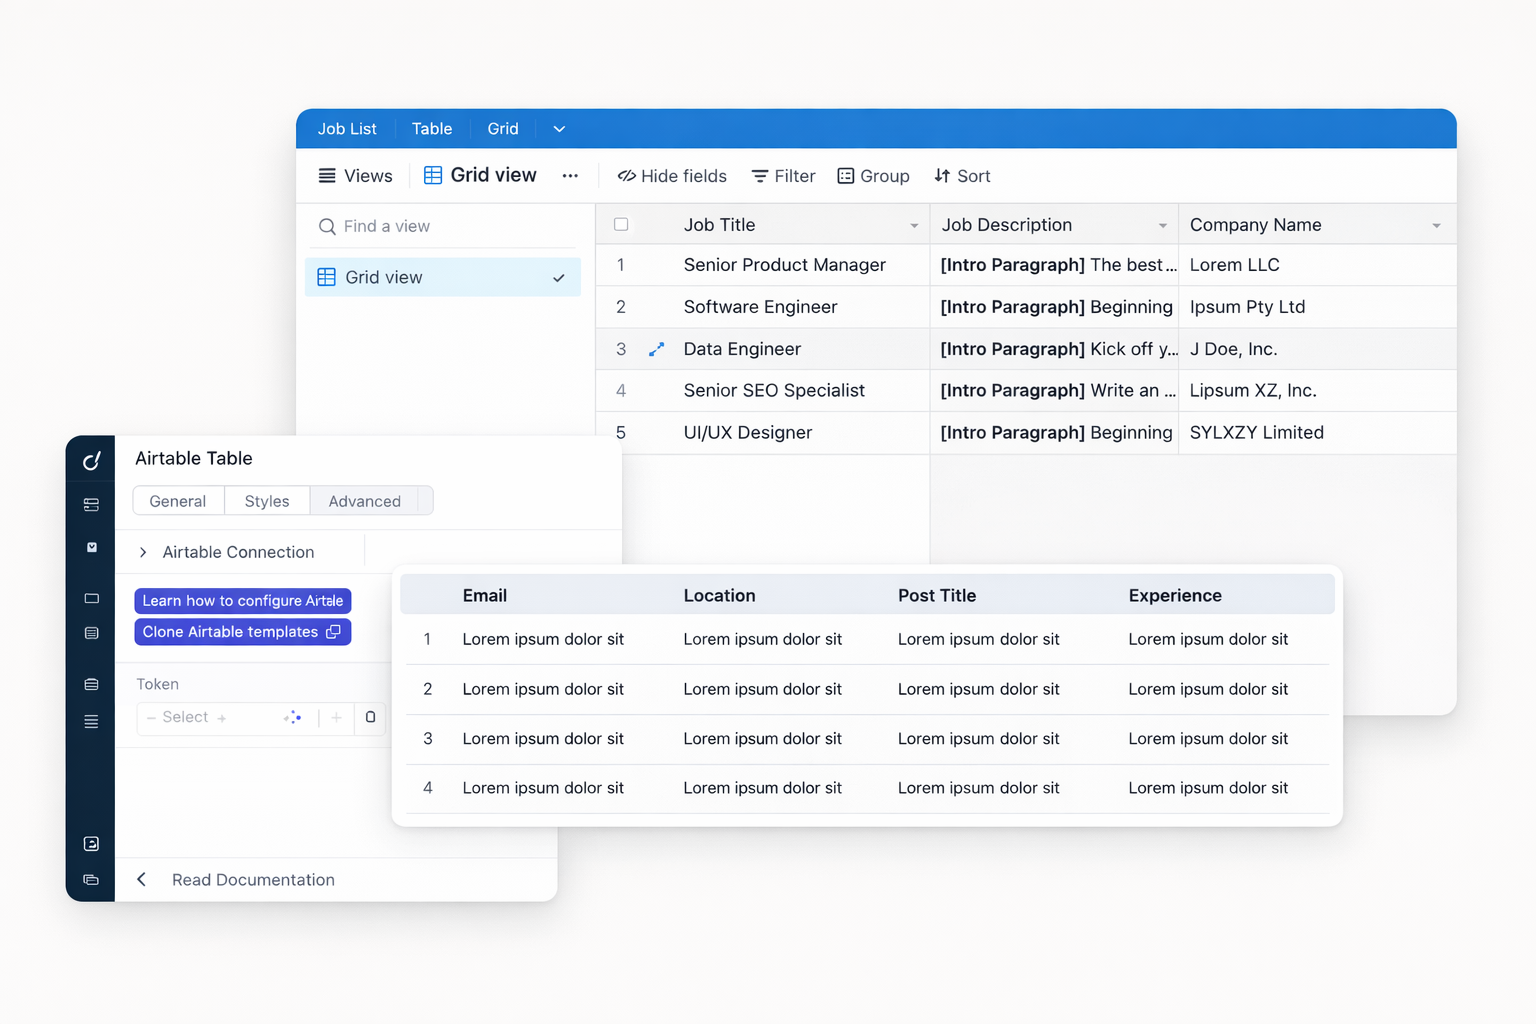Viewport: 1536px width, 1024px height.
Task: Click the Sort button in toolbar
Action: (962, 176)
